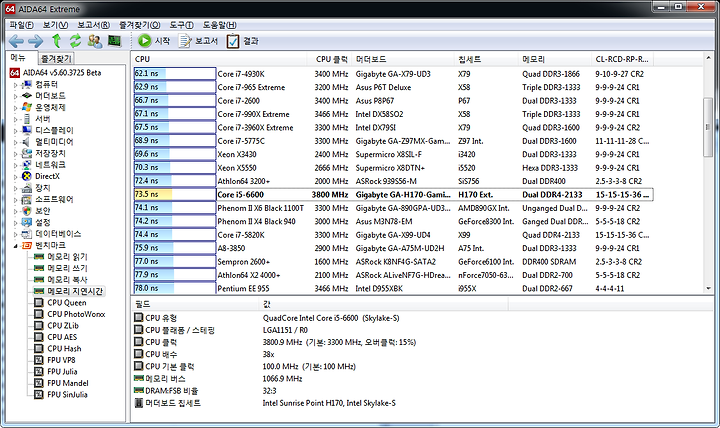Click the FPU SinJulia benchmark icon
Screen dimensions: 720x428
39,394
